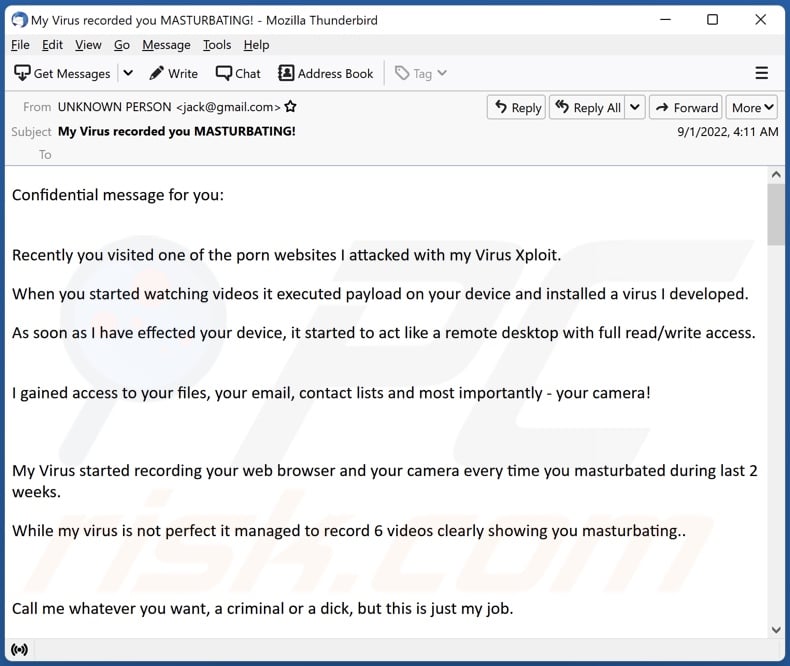This screenshot has width=790, height=666.
Task: Open the File menu
Action: point(20,45)
